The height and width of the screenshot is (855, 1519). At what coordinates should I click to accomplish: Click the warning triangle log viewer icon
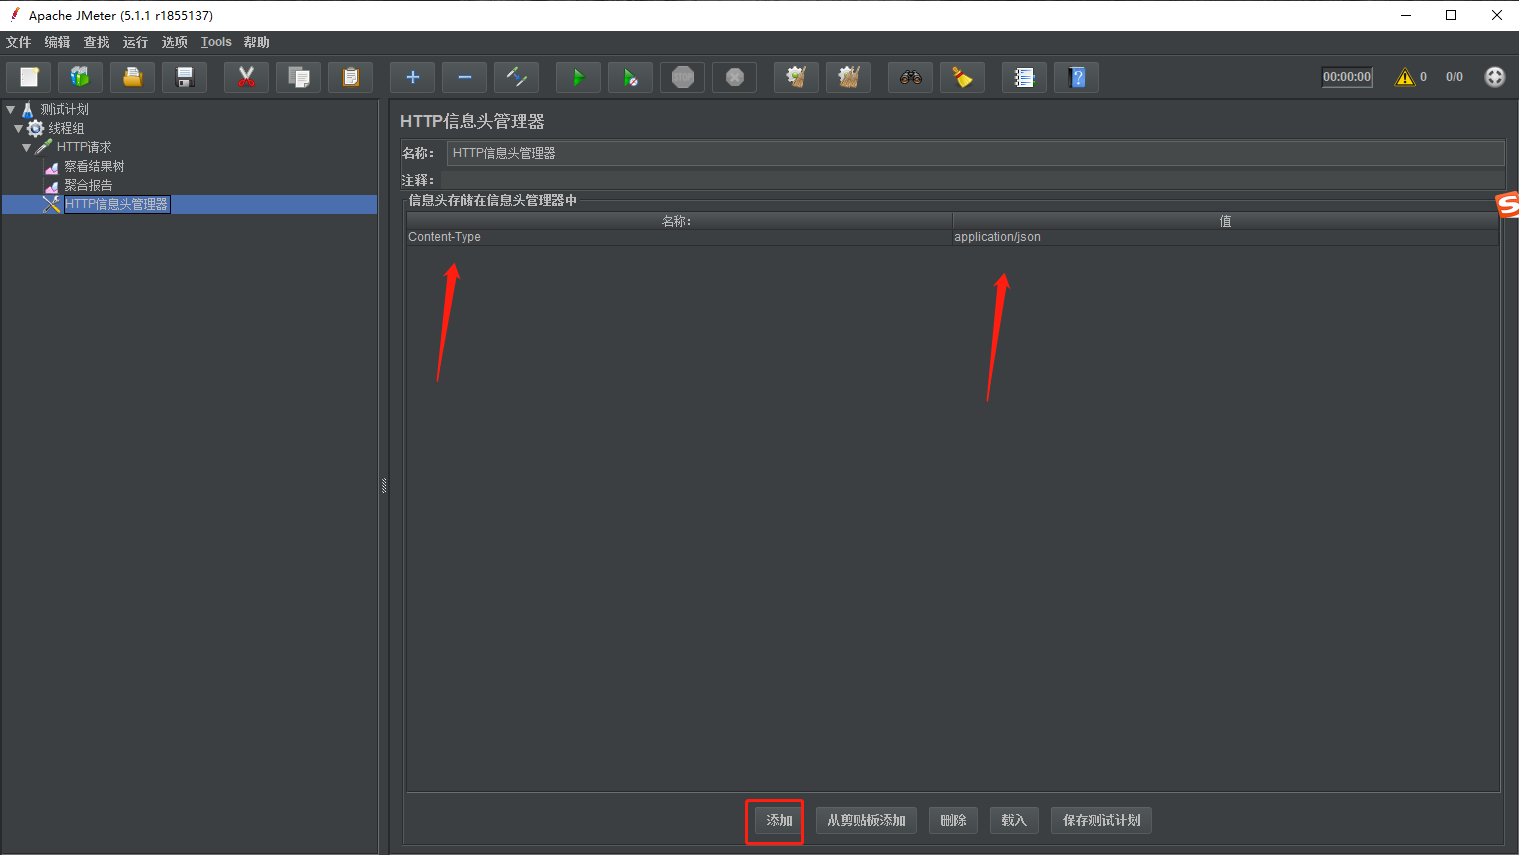point(1405,77)
